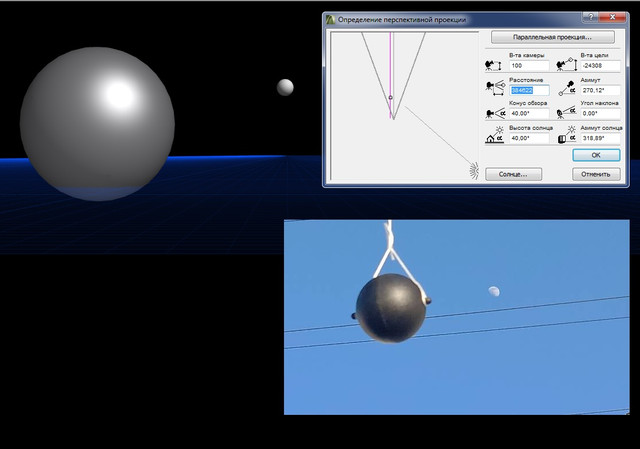This screenshot has width=640, height=449.
Task: Click the help question mark button
Action: click(x=590, y=17)
